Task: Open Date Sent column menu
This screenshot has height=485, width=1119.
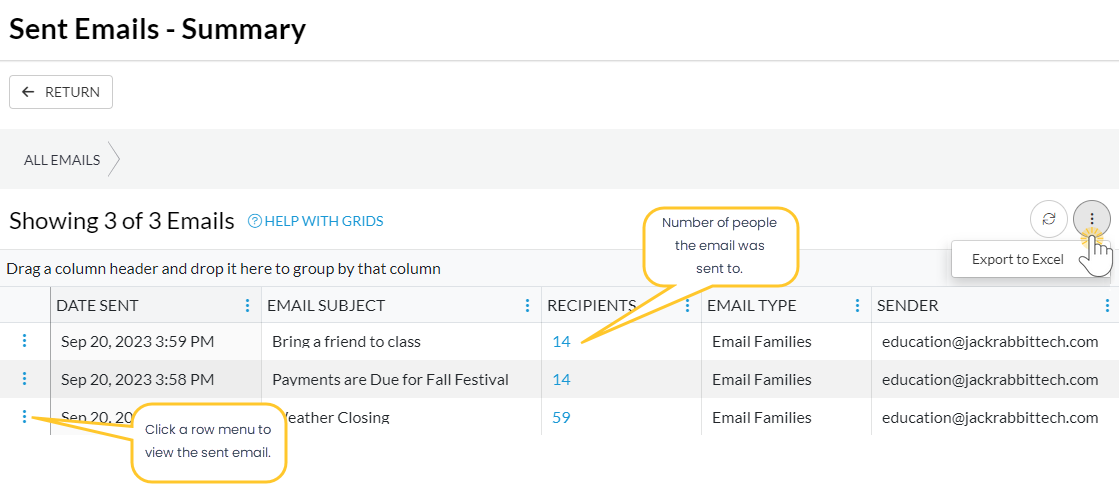Action: (247, 306)
